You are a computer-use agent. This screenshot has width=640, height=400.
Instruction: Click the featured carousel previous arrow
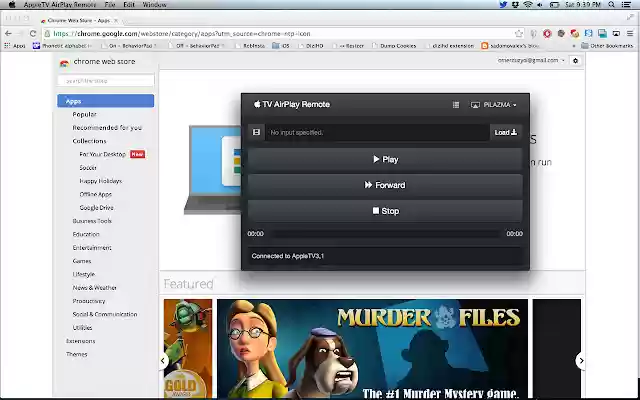tap(163, 361)
